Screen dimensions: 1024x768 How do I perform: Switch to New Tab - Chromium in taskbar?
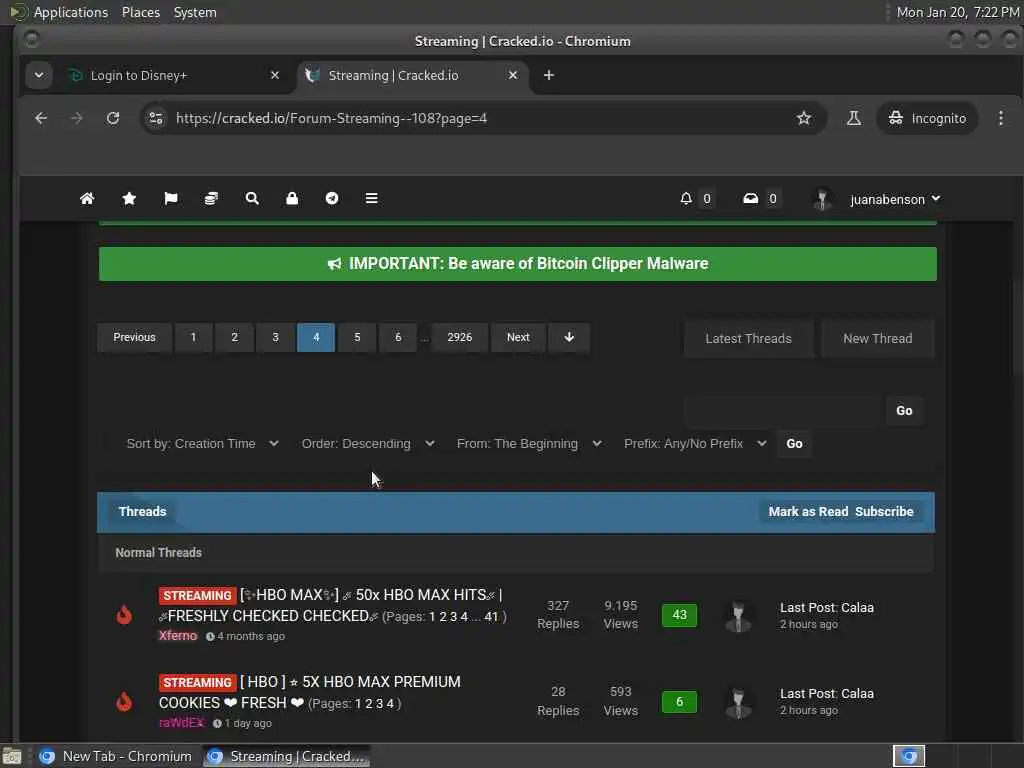[x=116, y=756]
